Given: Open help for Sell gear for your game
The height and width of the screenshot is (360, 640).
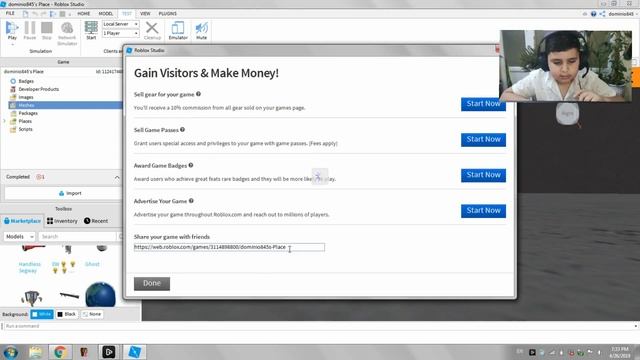Looking at the screenshot, I should 198,94.
